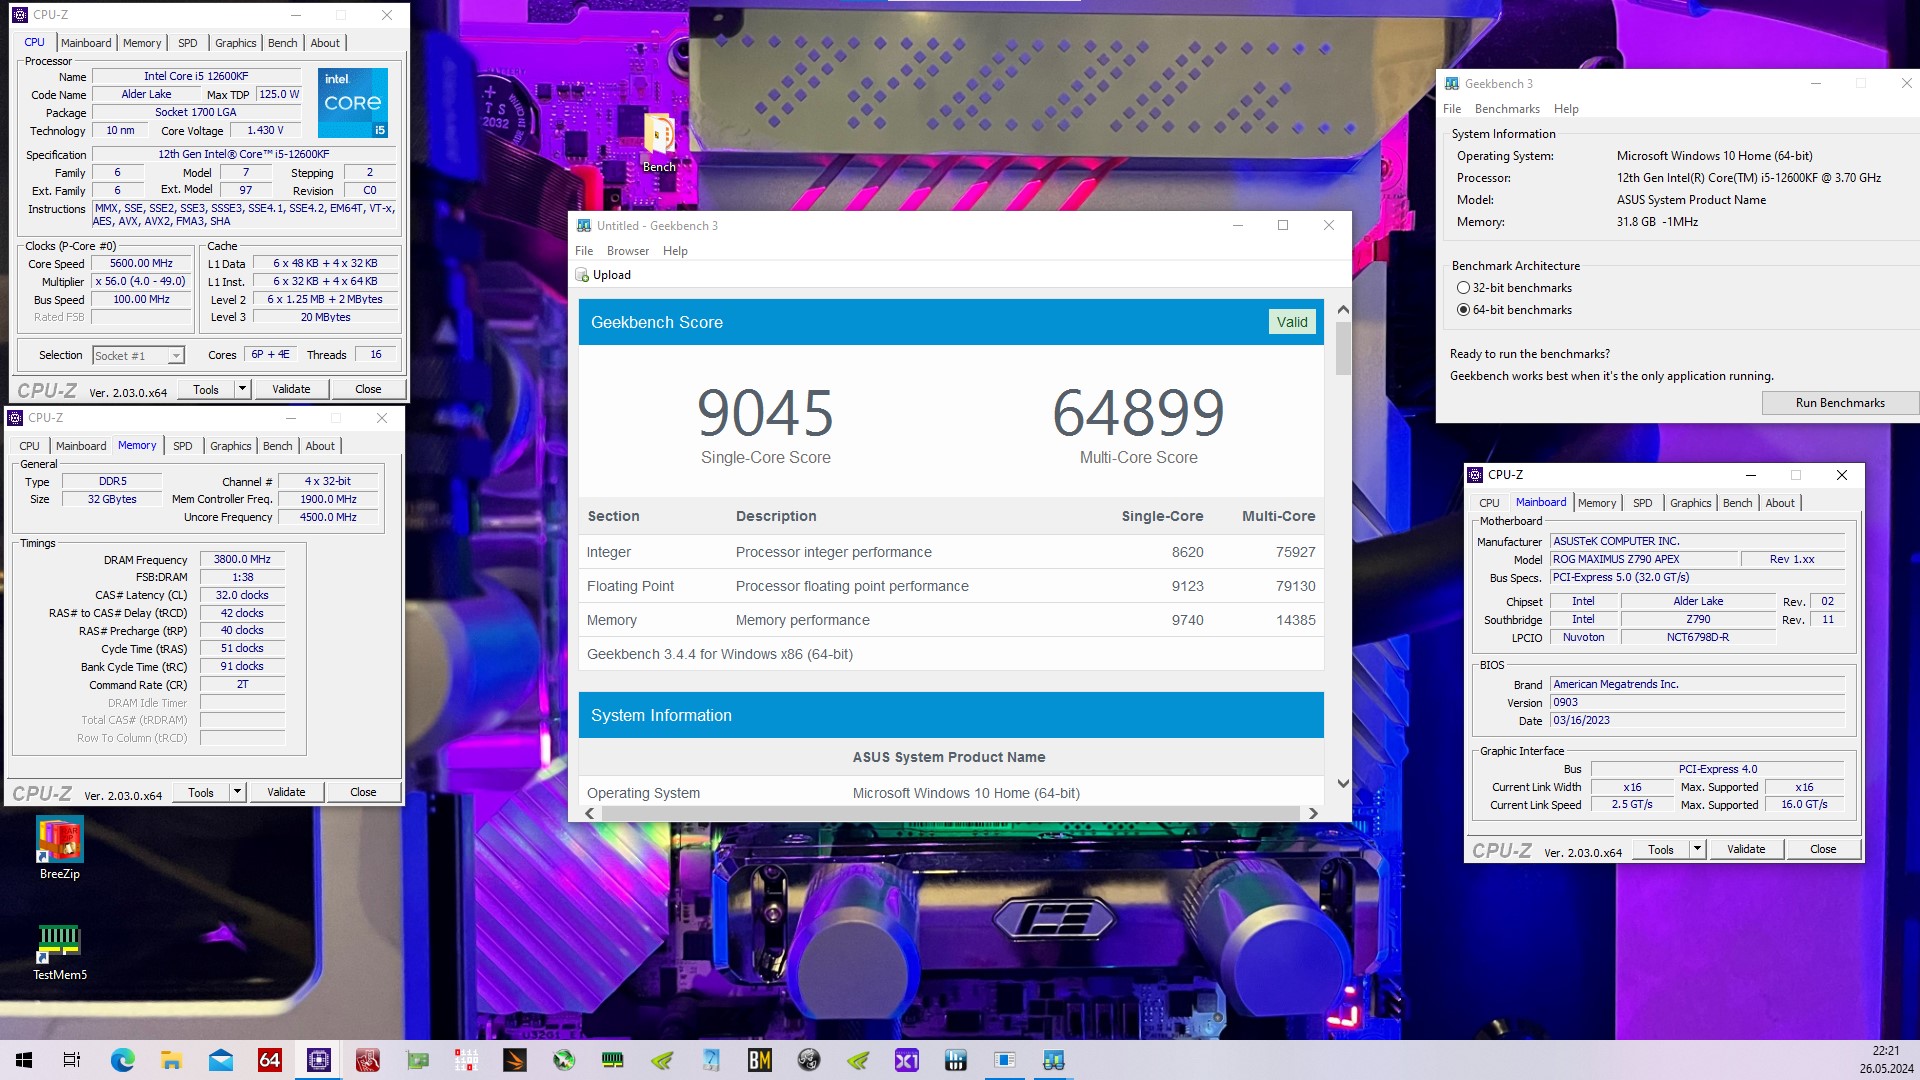Open the green graphics card taskbar icon
This screenshot has width=1920, height=1080.
[417, 1060]
